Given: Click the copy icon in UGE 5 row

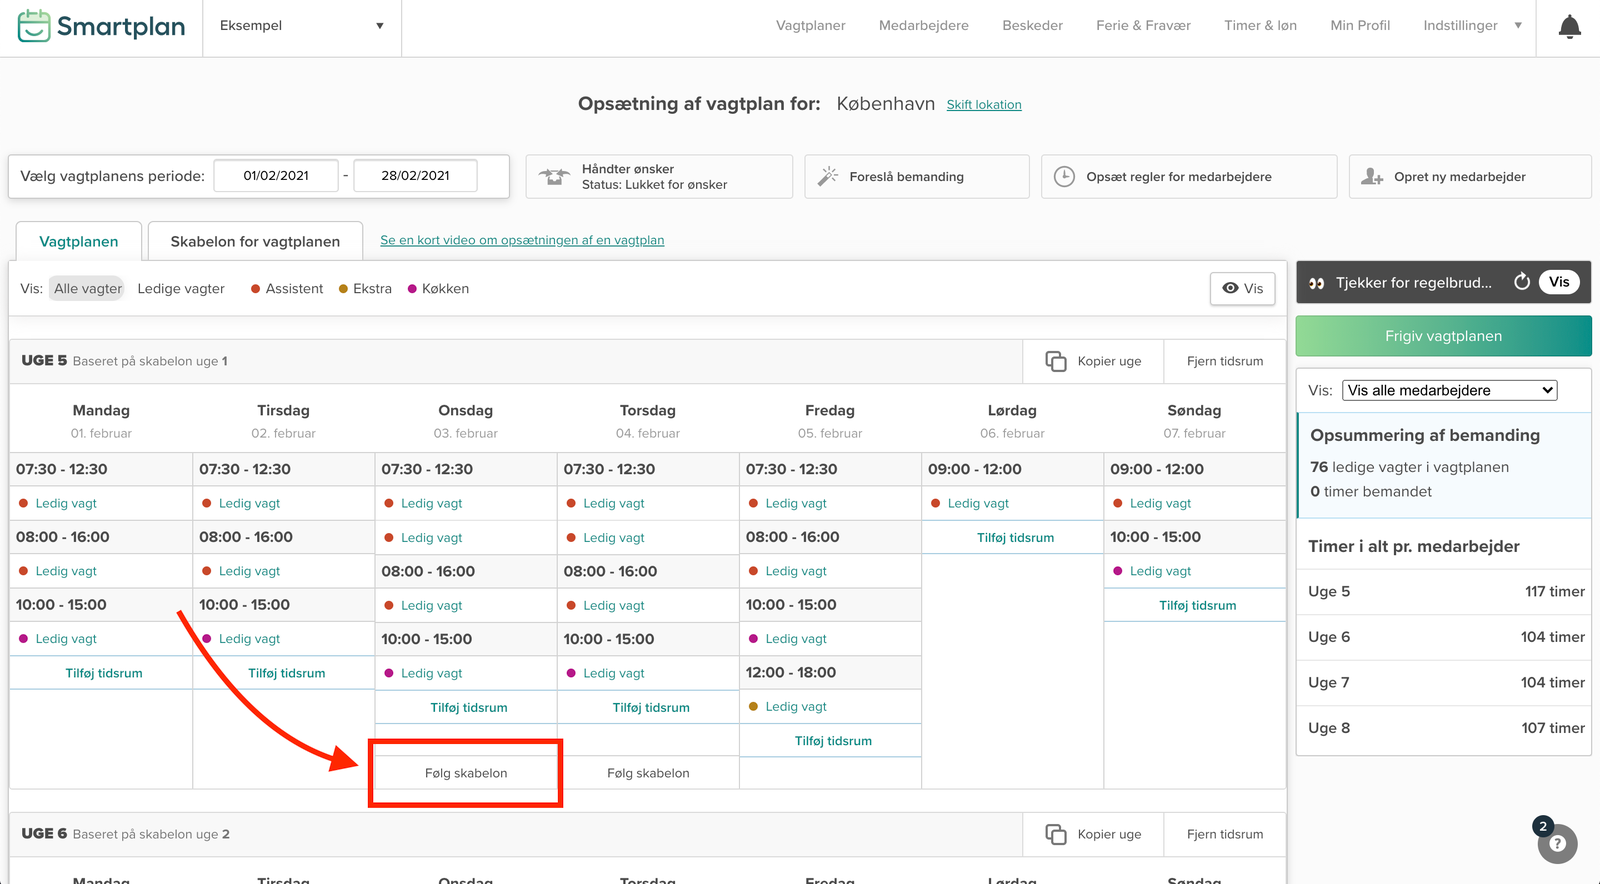Looking at the screenshot, I should pyautogui.click(x=1055, y=361).
